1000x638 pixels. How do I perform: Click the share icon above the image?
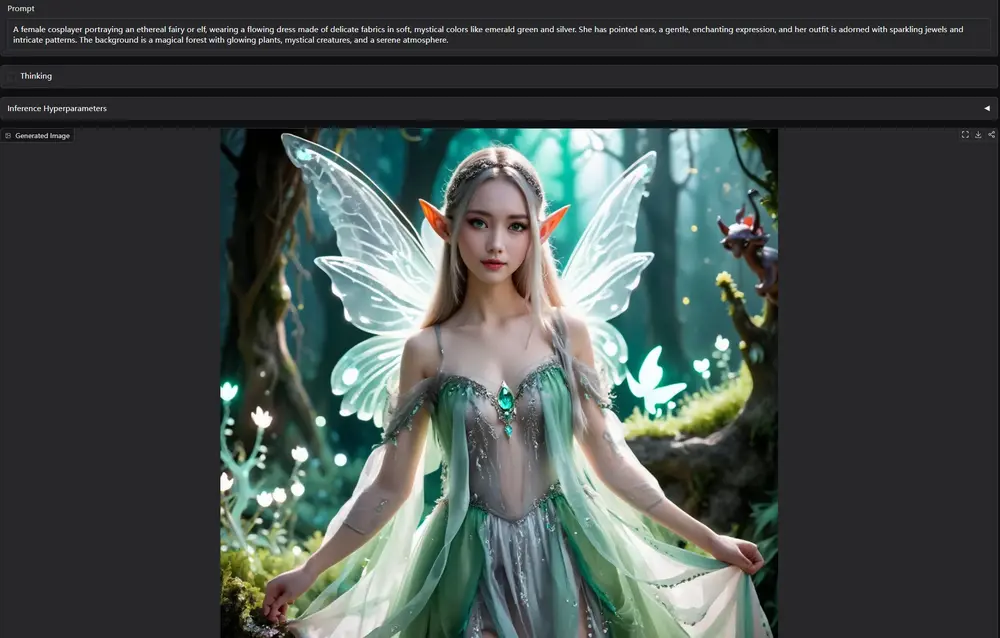(991, 135)
